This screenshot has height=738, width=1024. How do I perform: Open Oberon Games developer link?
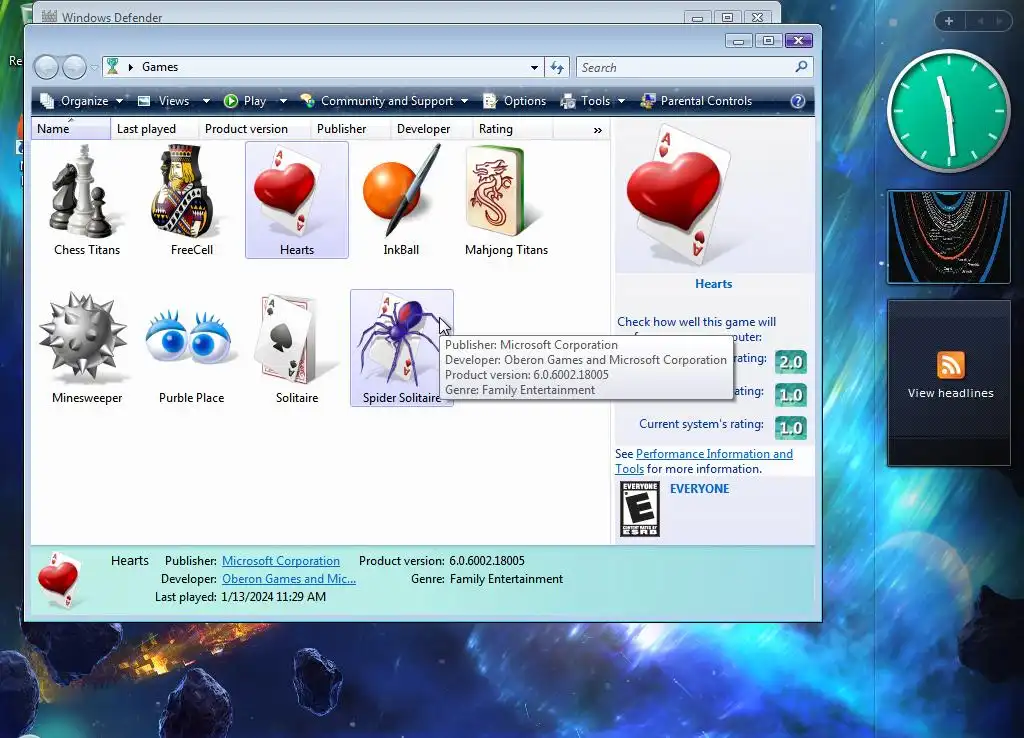[x=289, y=579]
